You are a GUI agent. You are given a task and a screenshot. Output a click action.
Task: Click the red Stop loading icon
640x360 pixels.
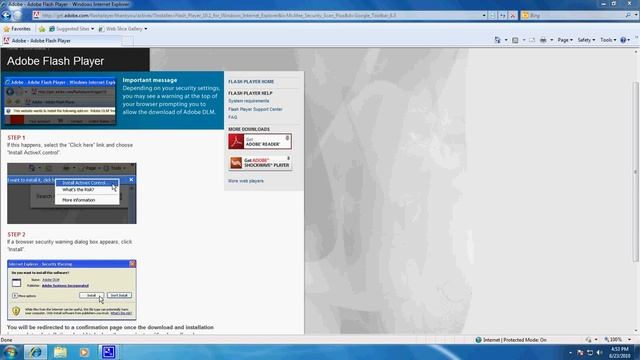tap(513, 16)
